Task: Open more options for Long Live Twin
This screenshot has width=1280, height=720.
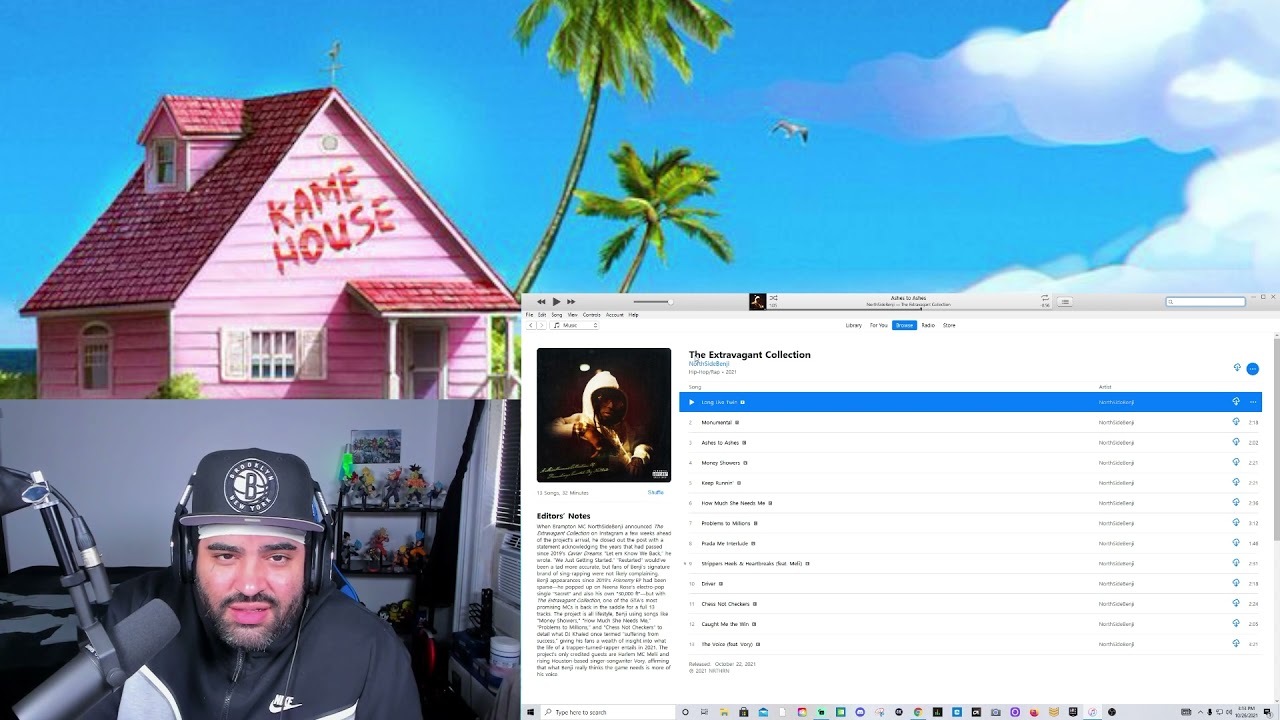Action: click(1253, 402)
